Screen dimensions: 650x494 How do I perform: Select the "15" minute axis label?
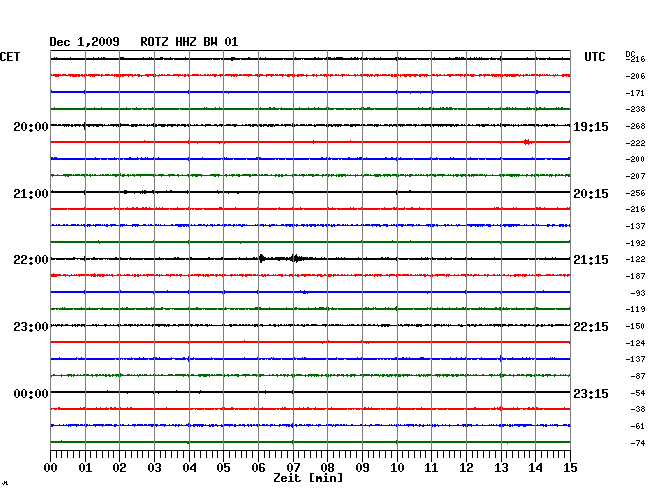pyautogui.click(x=570, y=468)
